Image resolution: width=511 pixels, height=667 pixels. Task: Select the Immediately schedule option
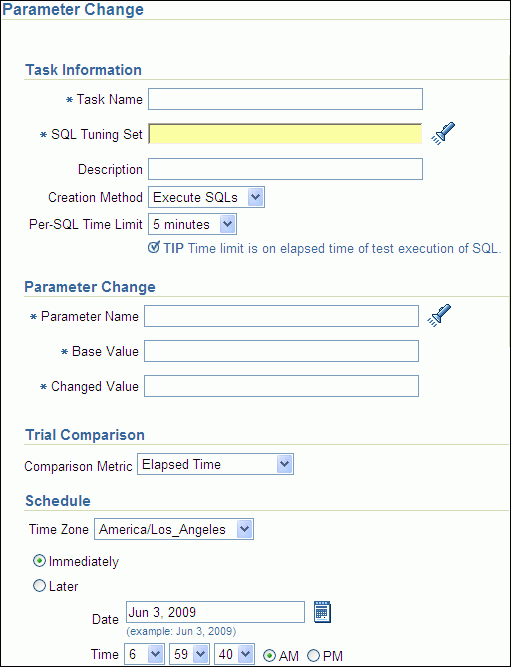point(40,562)
